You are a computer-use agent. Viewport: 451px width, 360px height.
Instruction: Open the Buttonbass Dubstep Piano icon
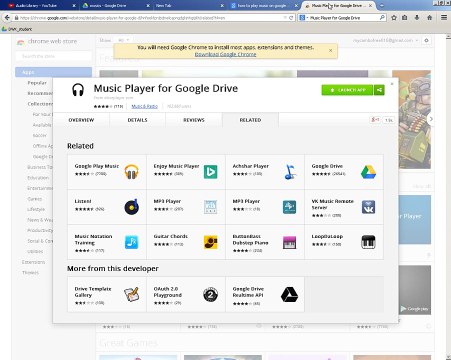coord(289,242)
